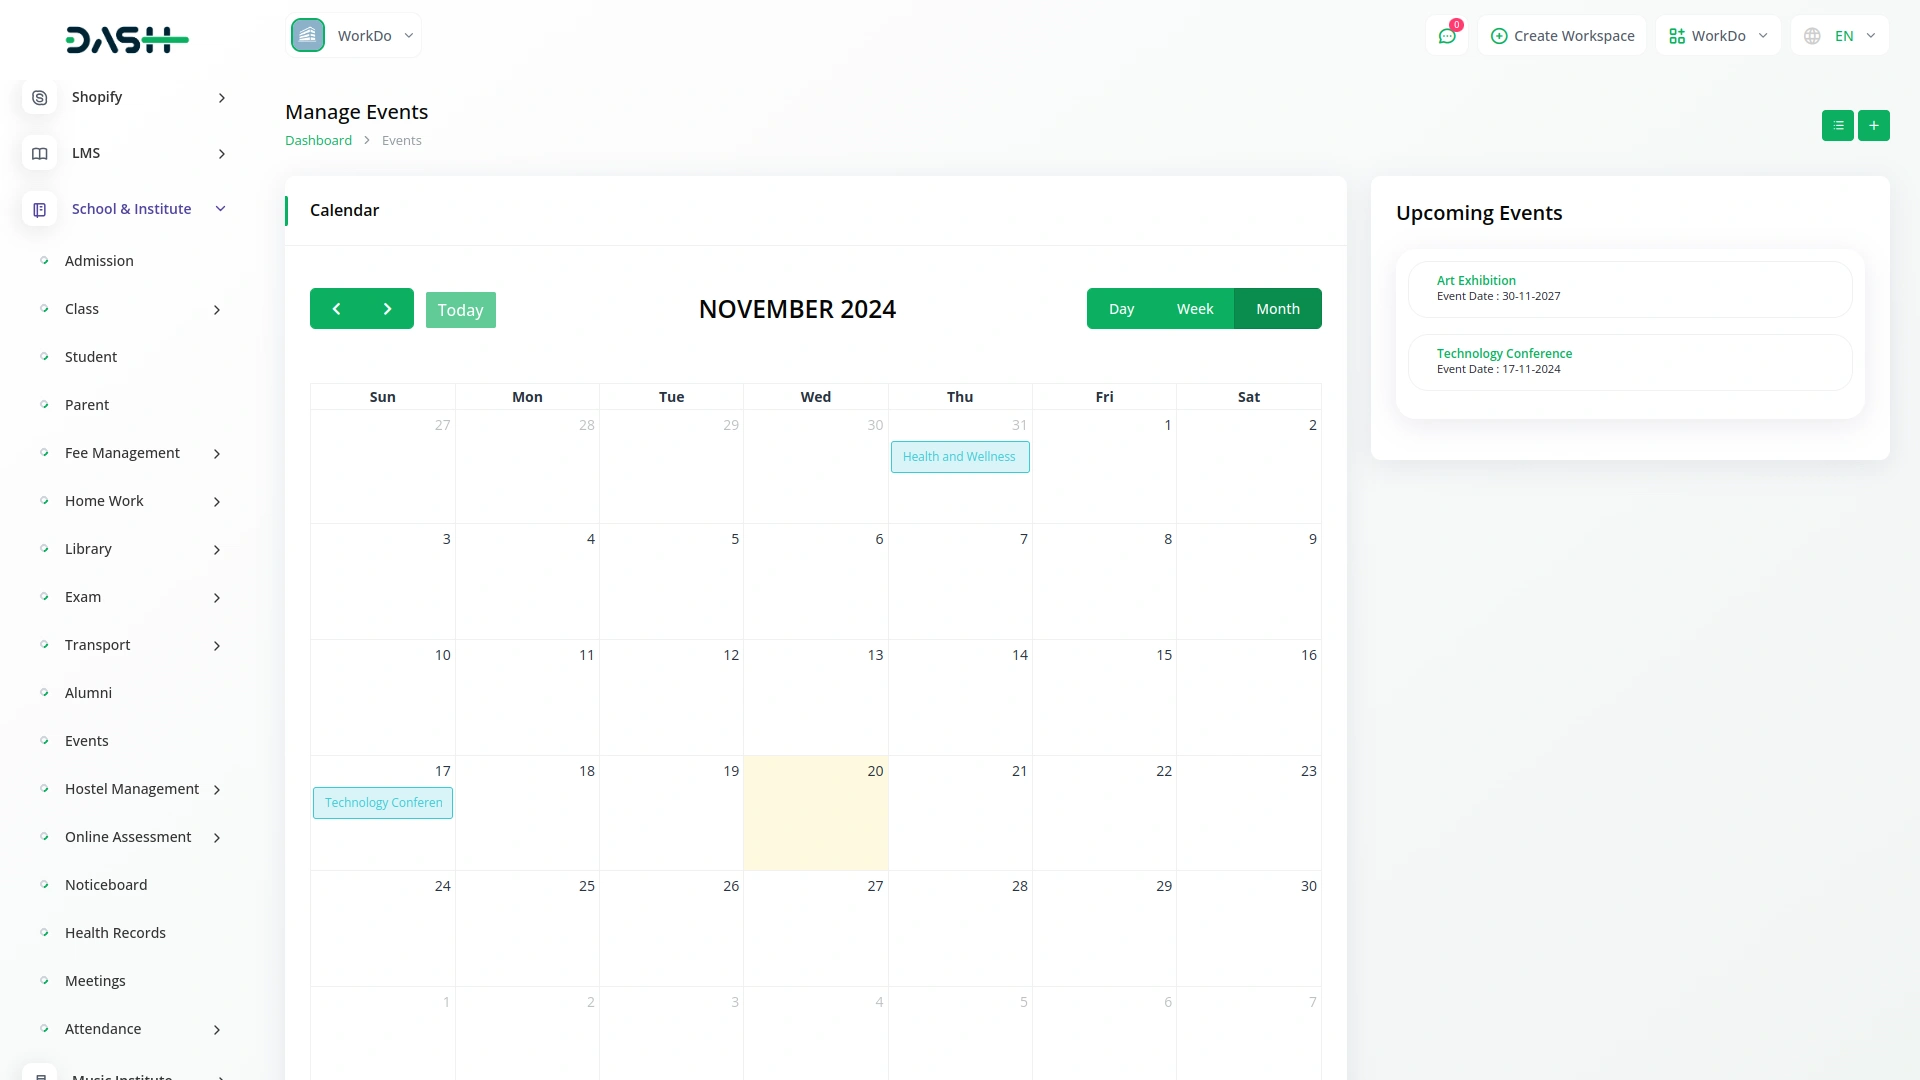Click the LMS book icon

[40, 153]
